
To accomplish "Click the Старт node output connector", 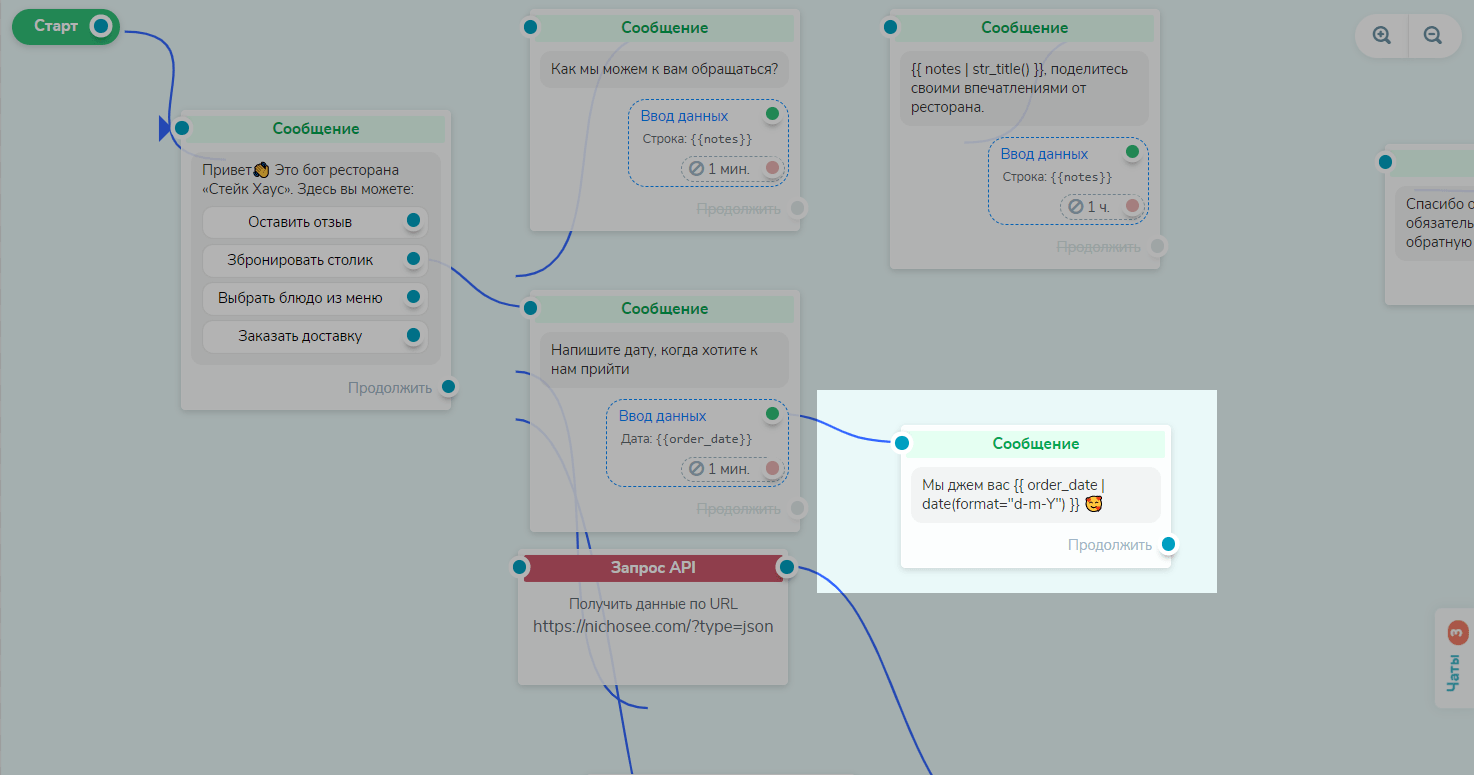I will click(x=100, y=26).
